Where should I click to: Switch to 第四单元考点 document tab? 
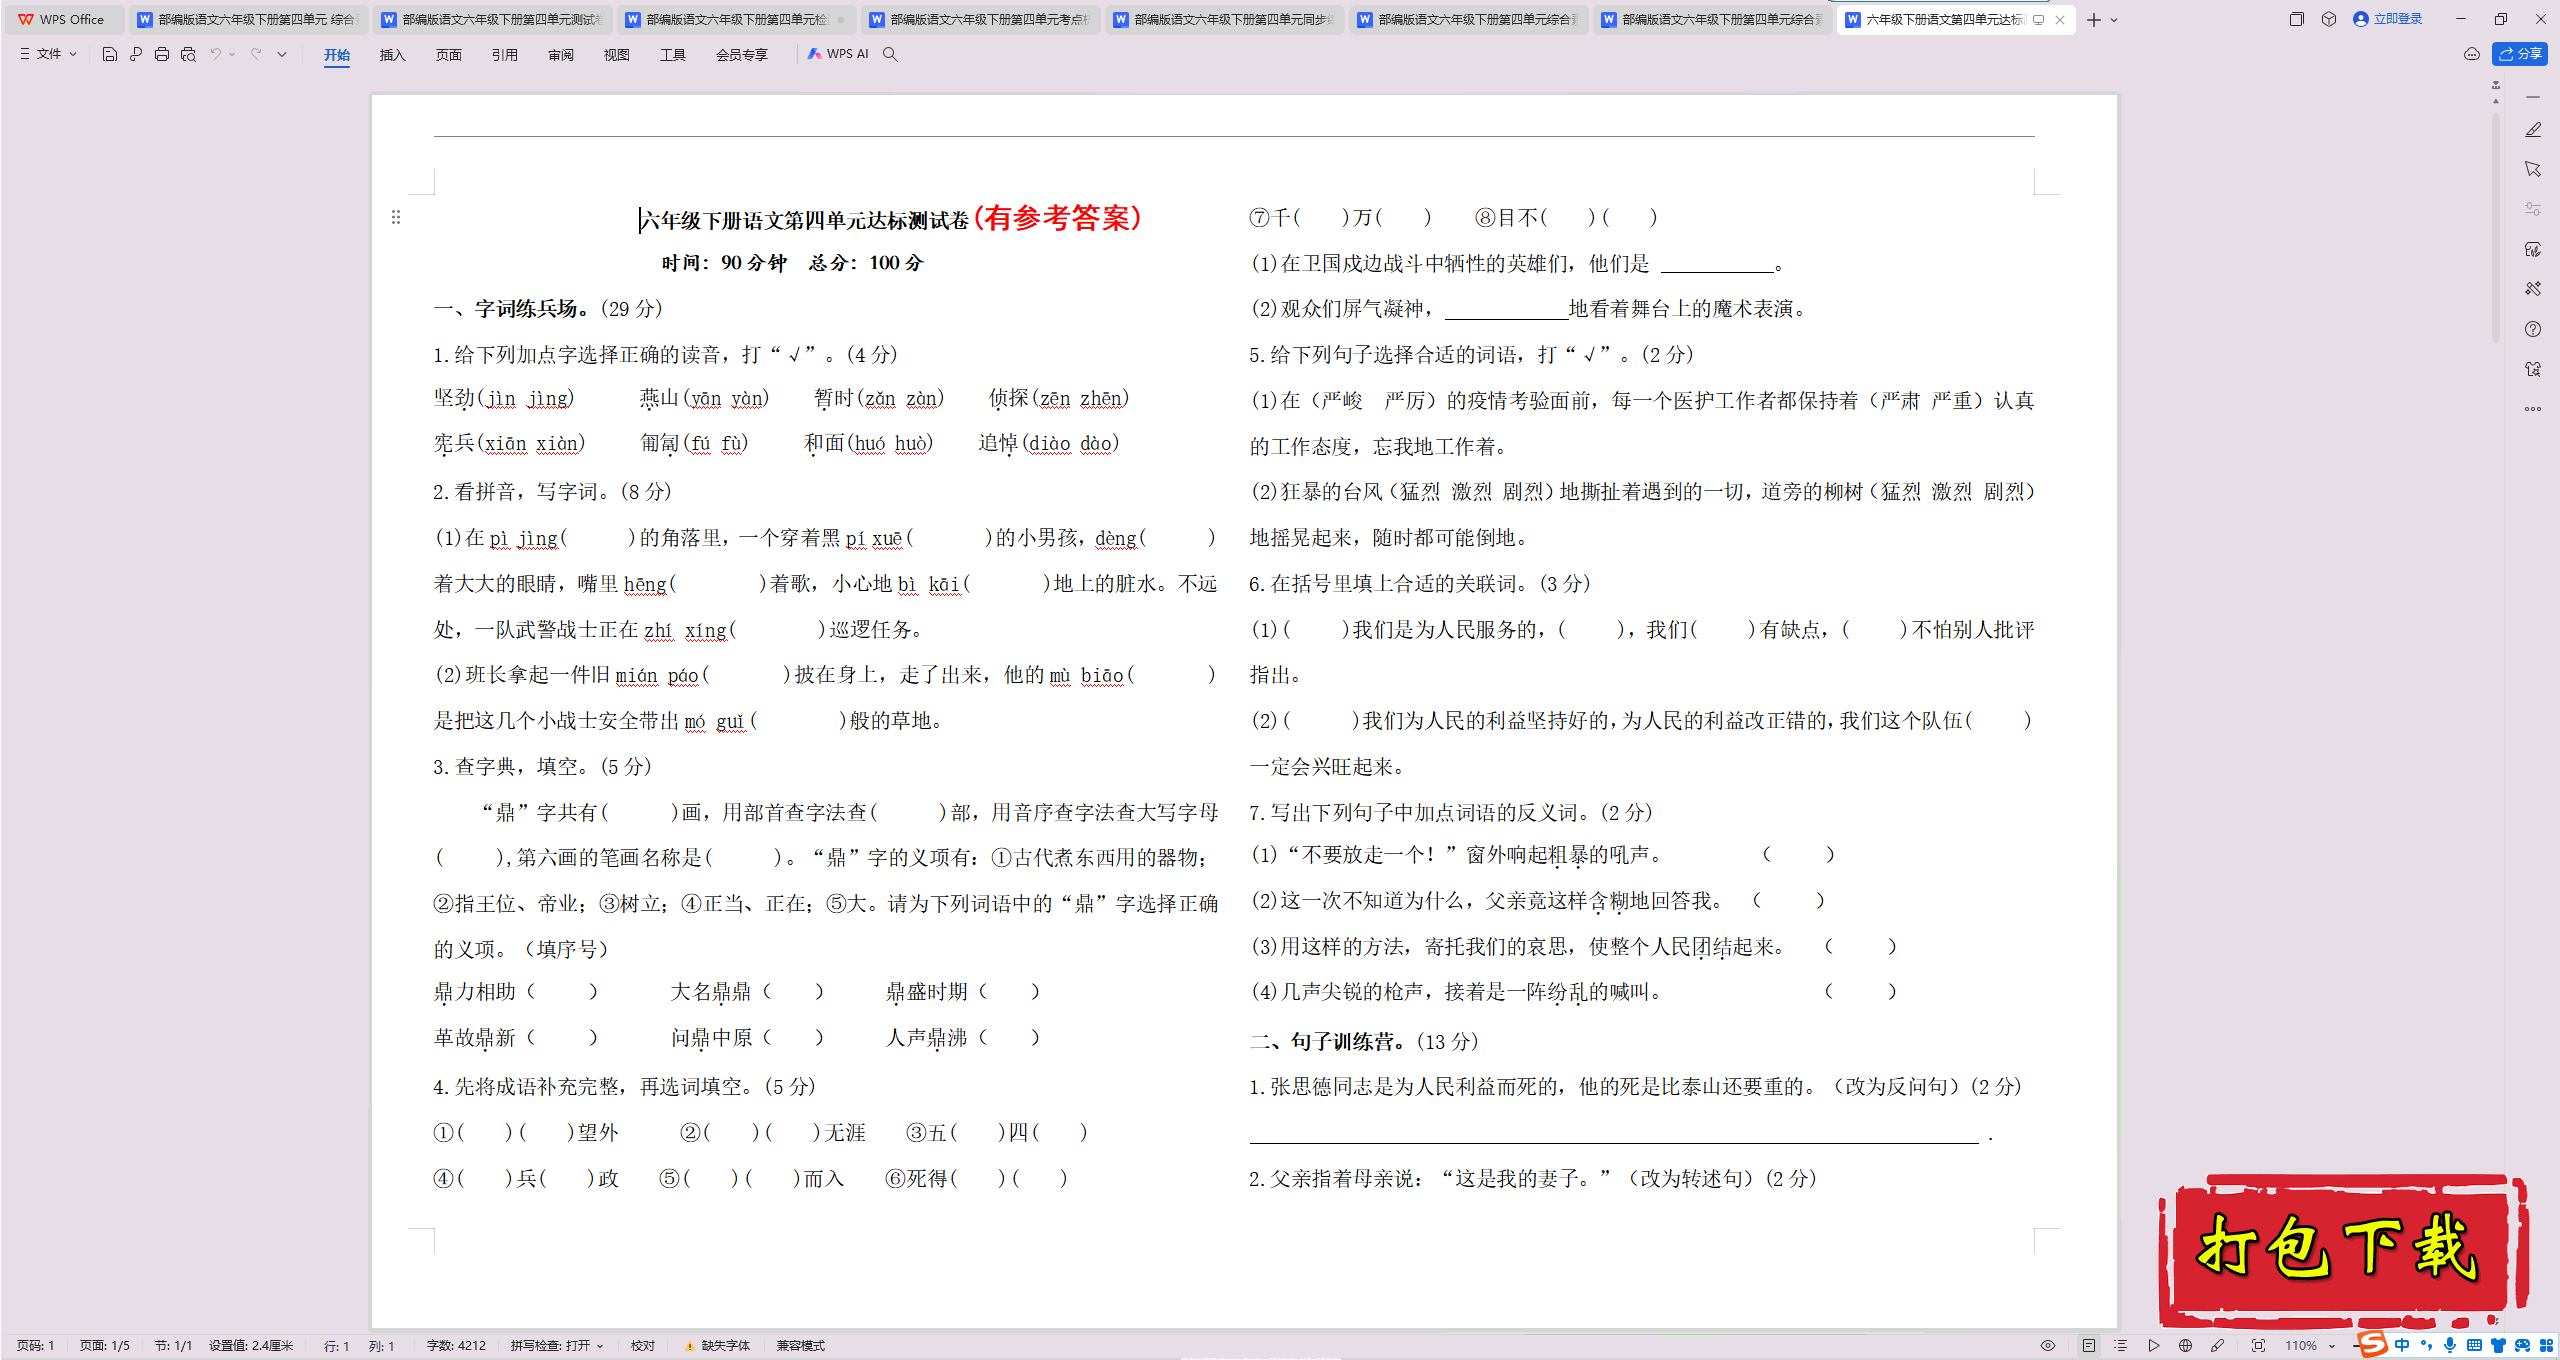point(980,19)
